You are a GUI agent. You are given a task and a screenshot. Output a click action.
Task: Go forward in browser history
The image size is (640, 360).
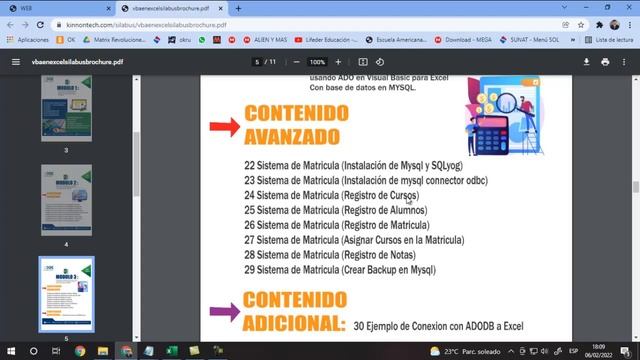25,25
